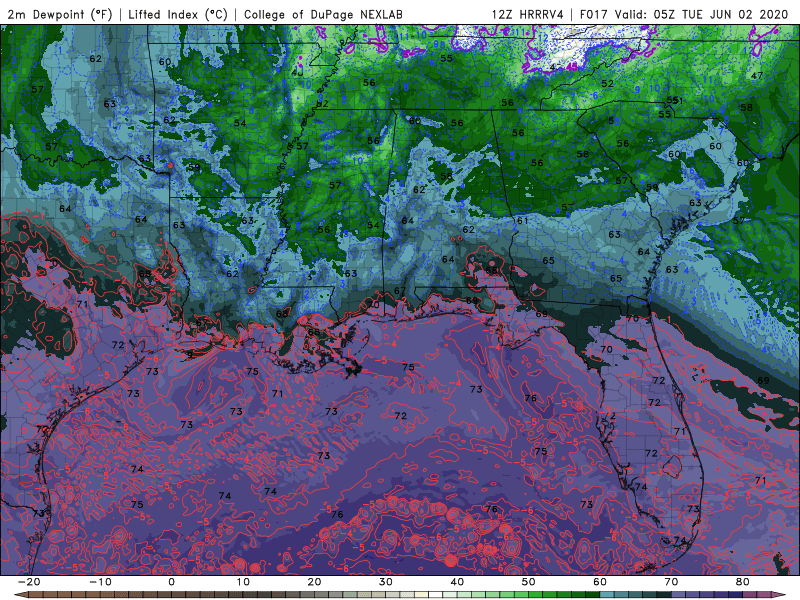Click the '80' label on the color scale
This screenshot has width=800, height=600.
click(743, 582)
